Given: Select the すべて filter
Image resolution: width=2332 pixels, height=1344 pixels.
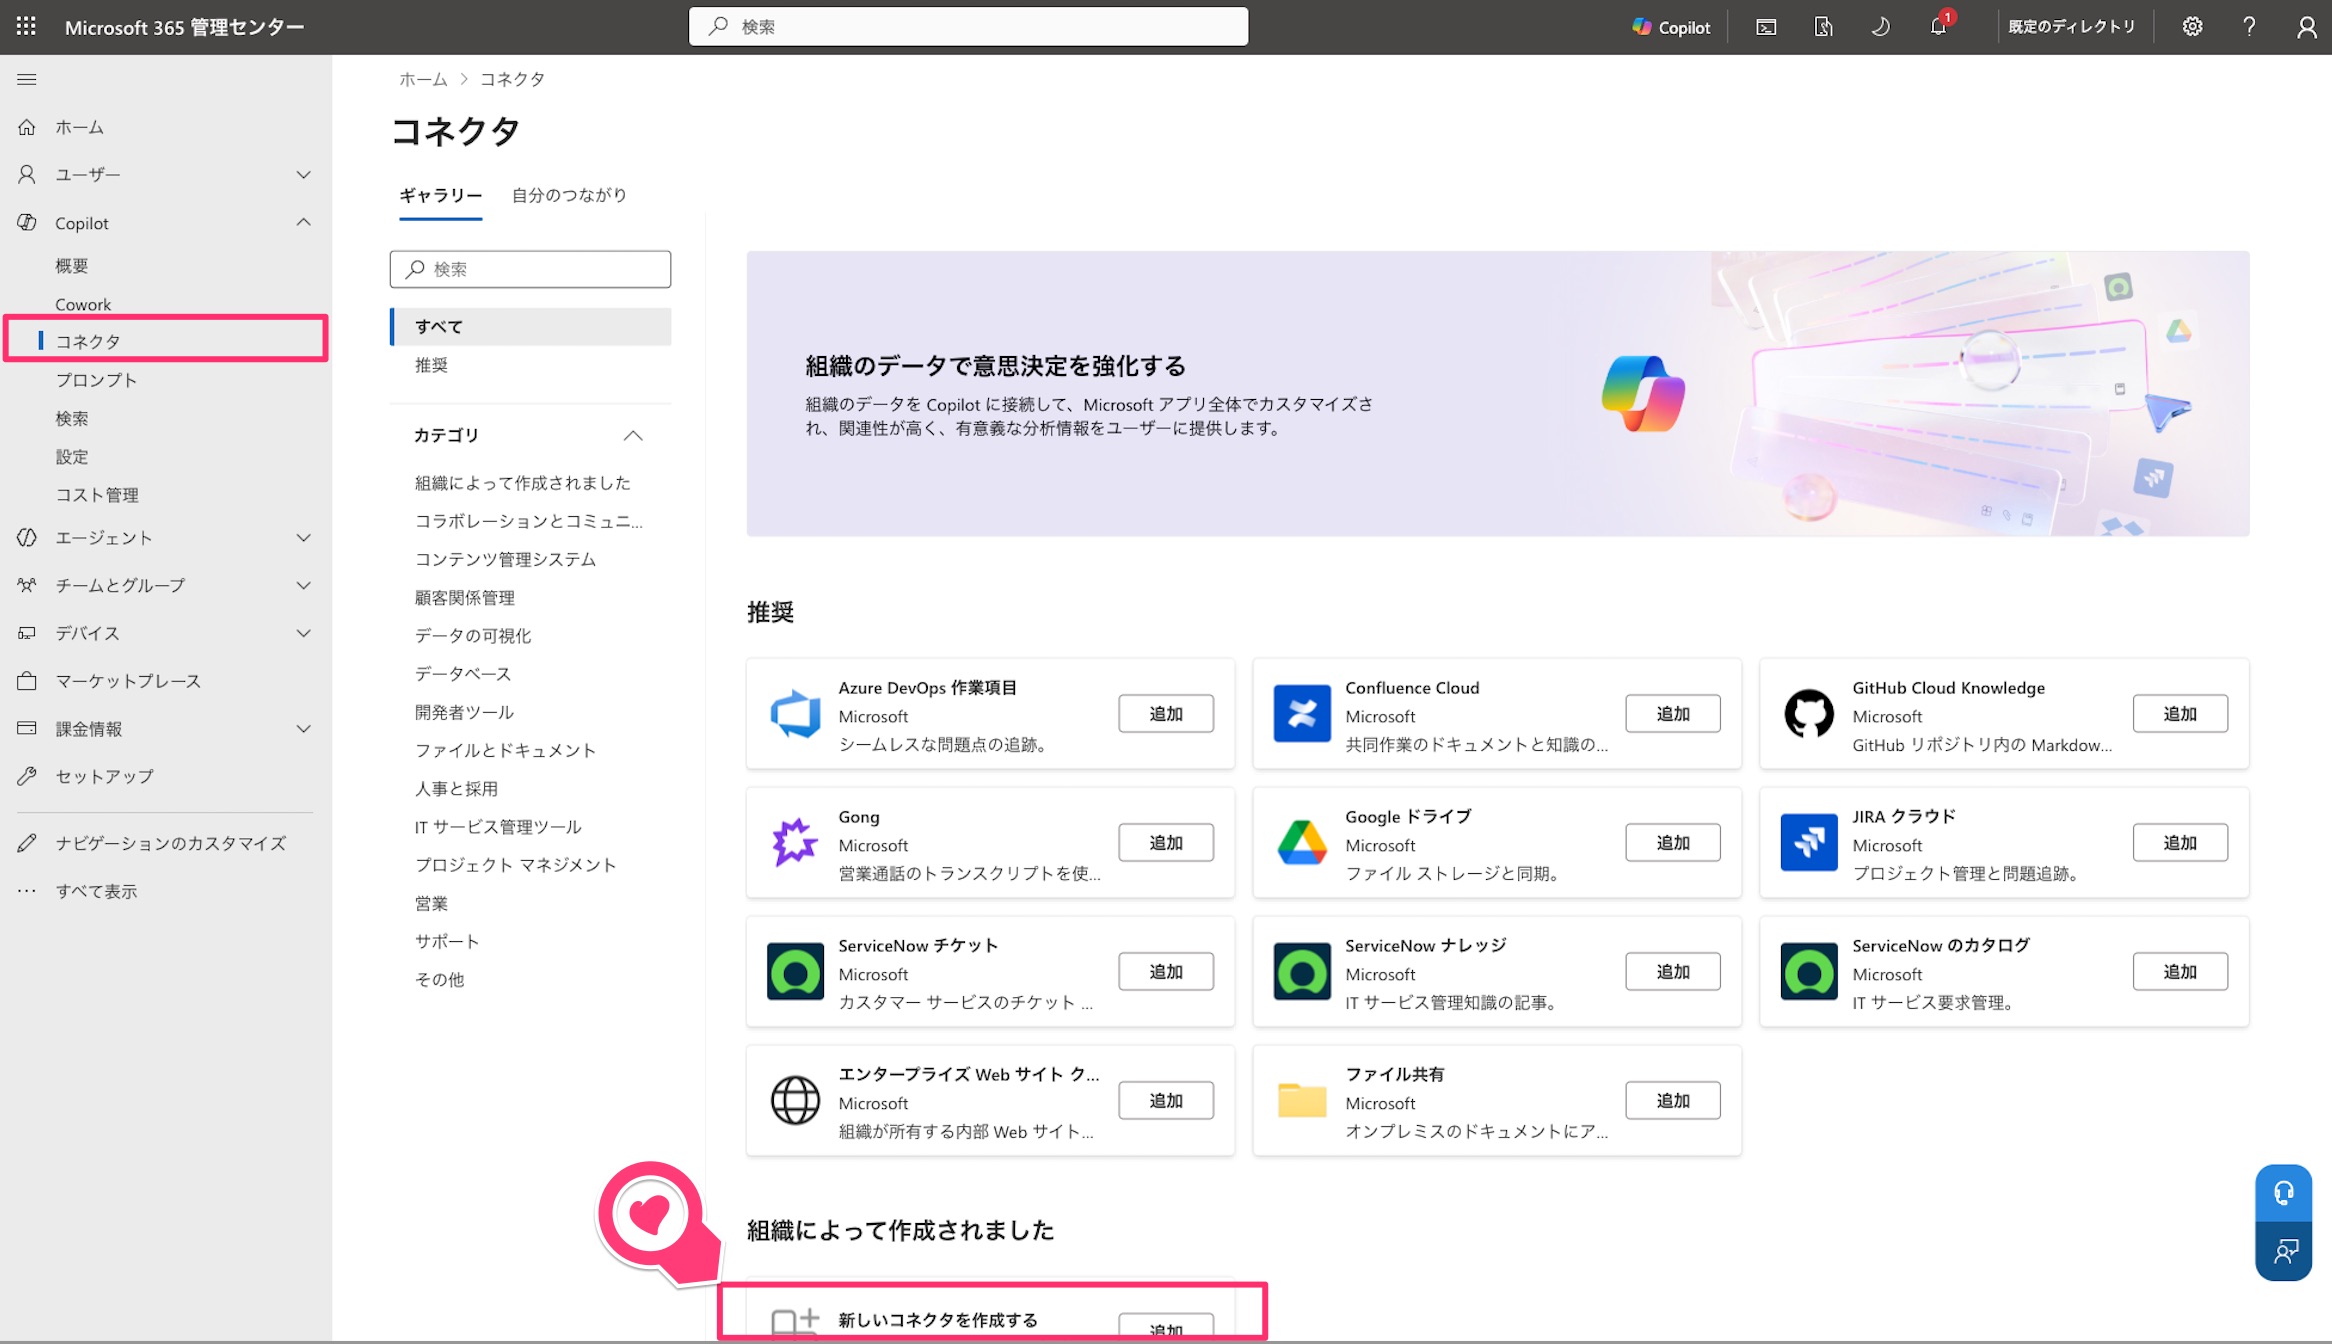Looking at the screenshot, I should click(531, 327).
